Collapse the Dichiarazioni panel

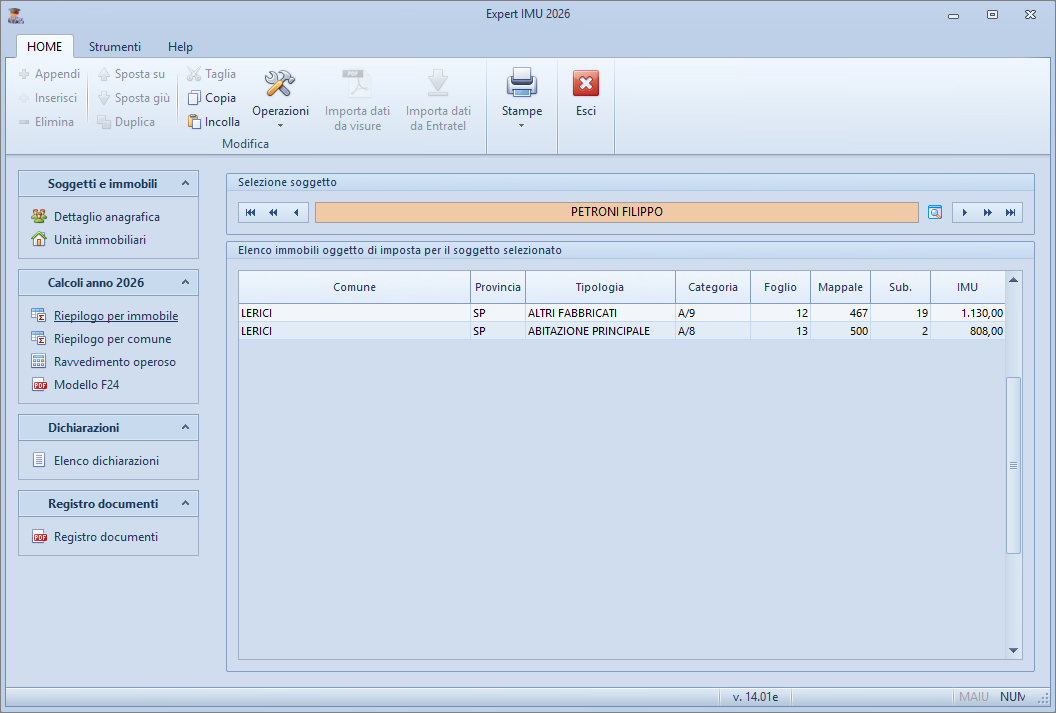tap(184, 428)
